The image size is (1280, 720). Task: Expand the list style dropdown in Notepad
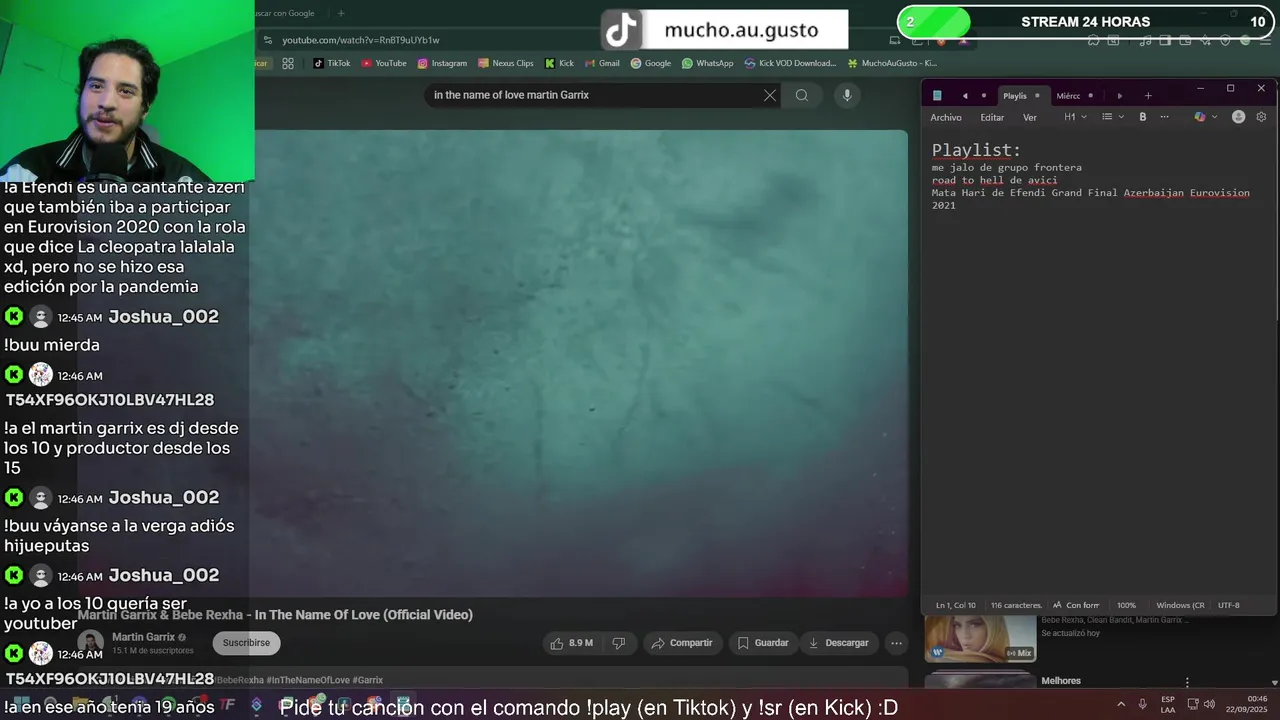pyautogui.click(x=1113, y=117)
